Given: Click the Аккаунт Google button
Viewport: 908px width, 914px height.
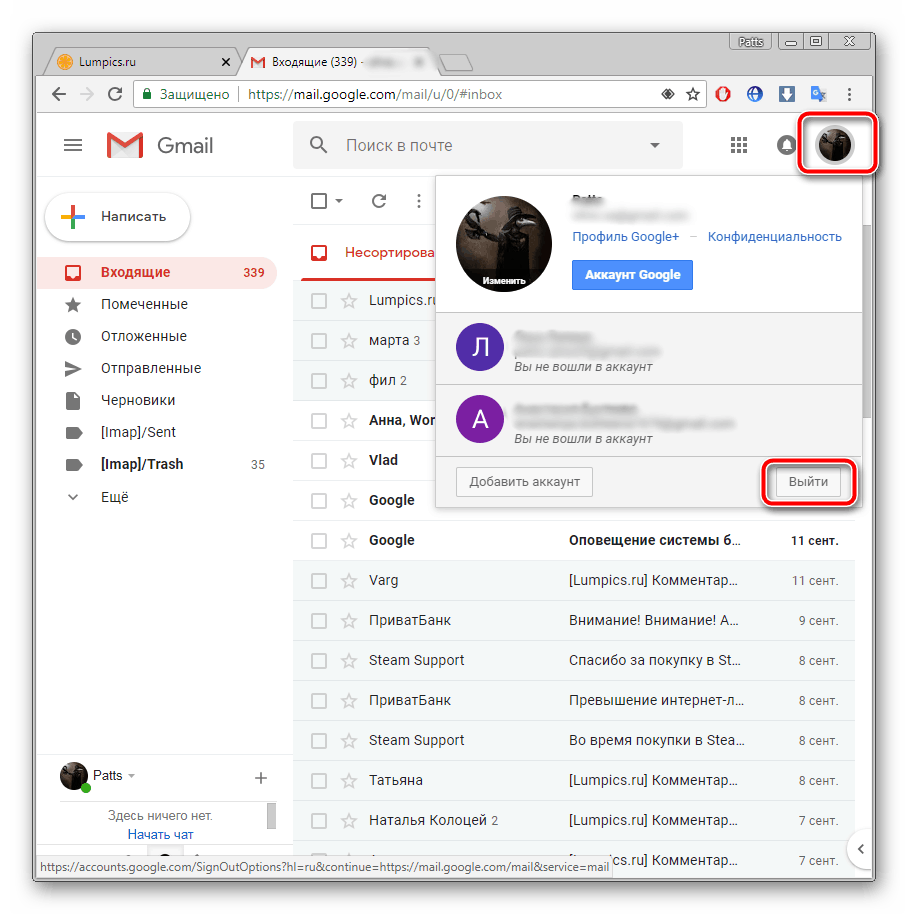Looking at the screenshot, I should 632,275.
